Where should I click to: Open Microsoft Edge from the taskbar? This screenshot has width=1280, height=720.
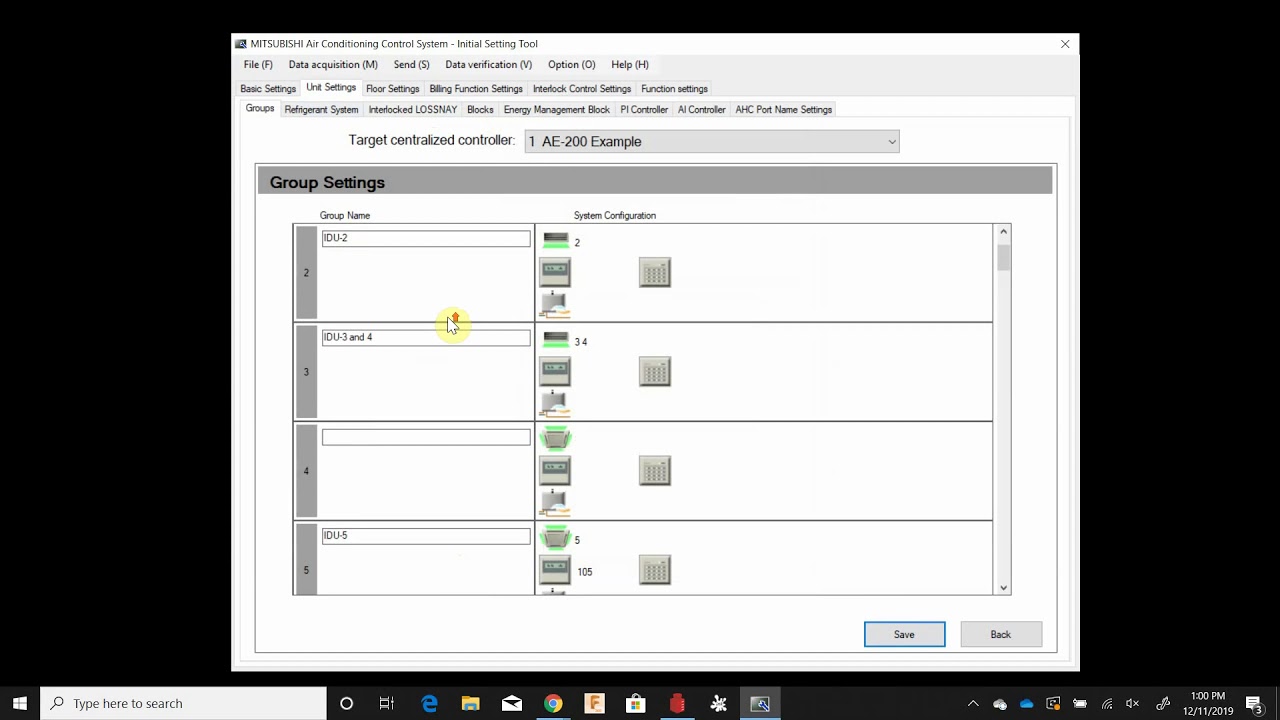point(429,703)
